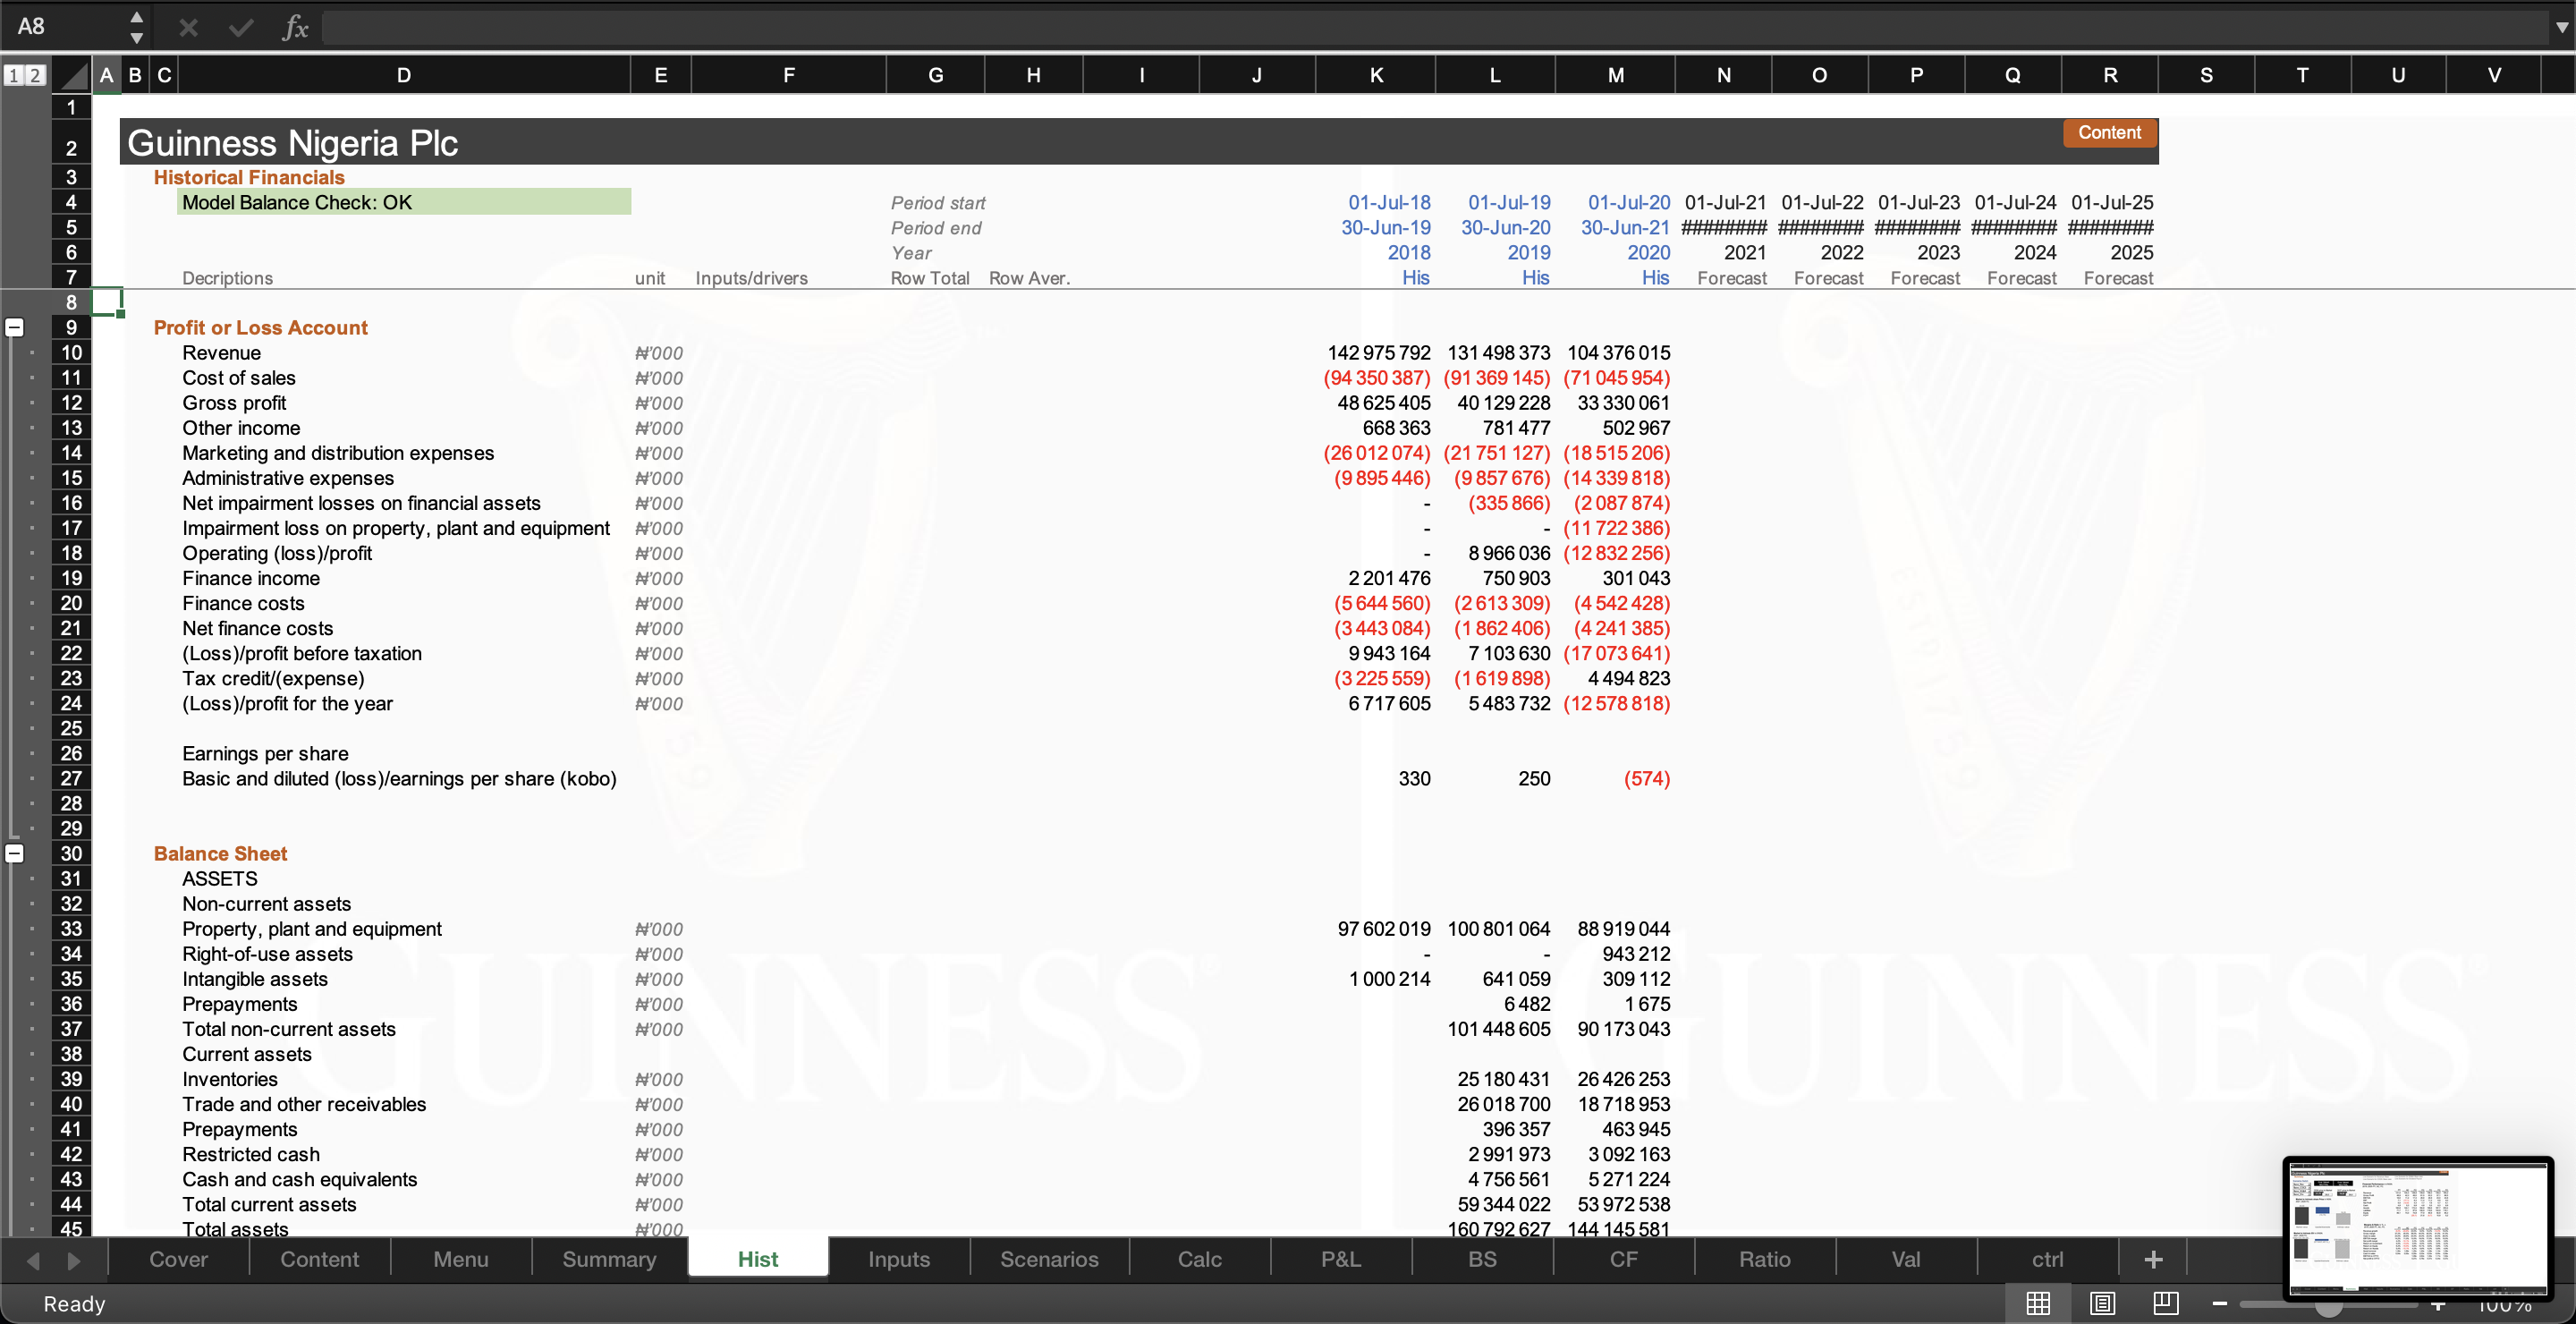Select row 10 header

71,352
